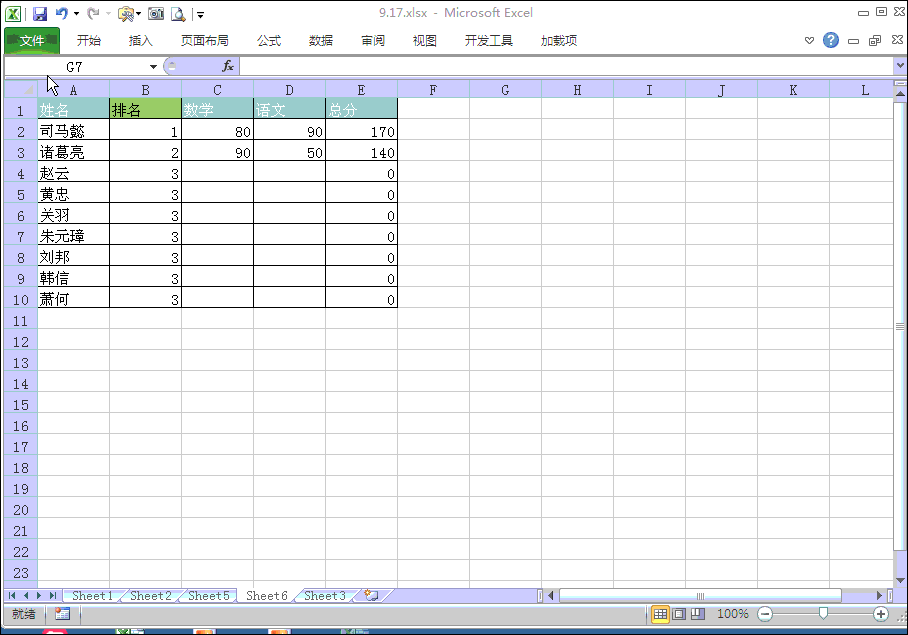The height and width of the screenshot is (635, 908).
Task: Click the fx Insert Function icon
Action: click(228, 66)
